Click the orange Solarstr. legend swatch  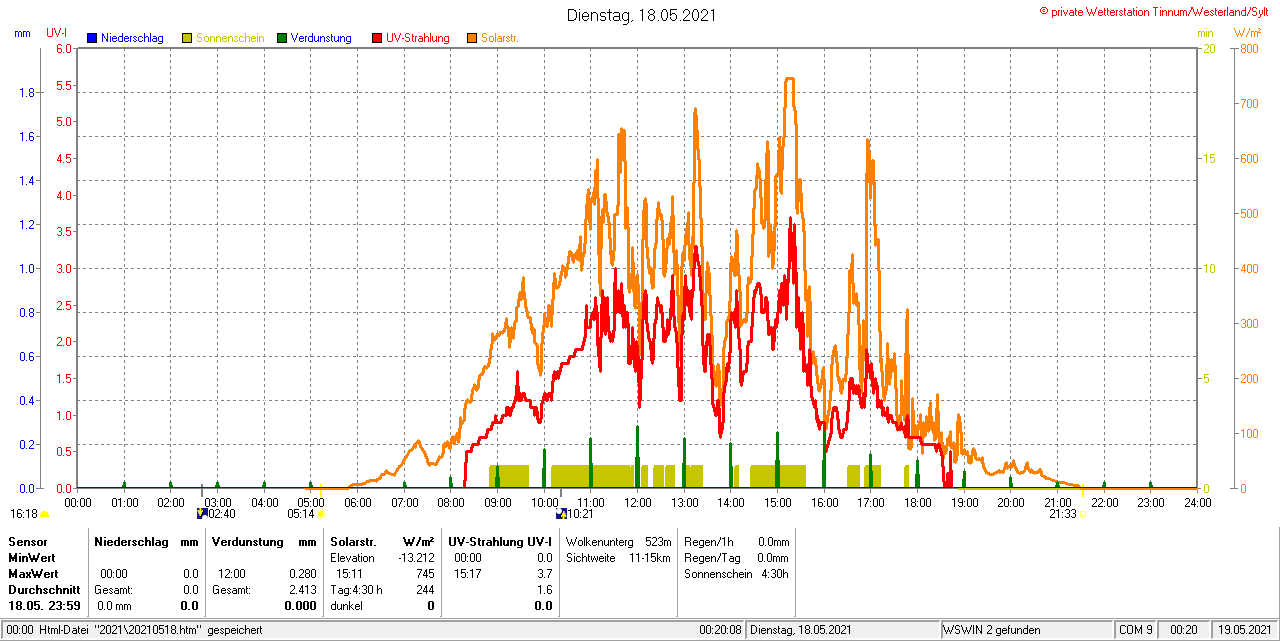pyautogui.click(x=472, y=38)
